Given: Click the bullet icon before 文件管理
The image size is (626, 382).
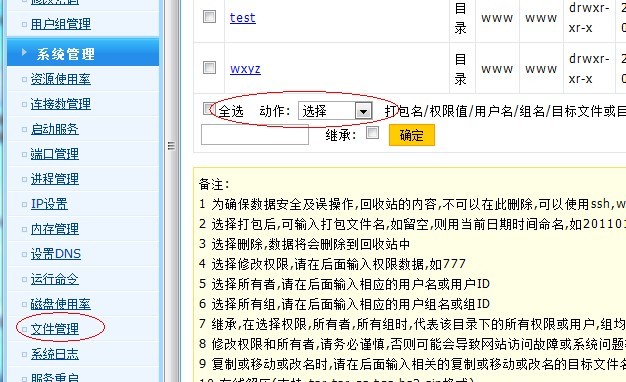Looking at the screenshot, I should coord(24,329).
